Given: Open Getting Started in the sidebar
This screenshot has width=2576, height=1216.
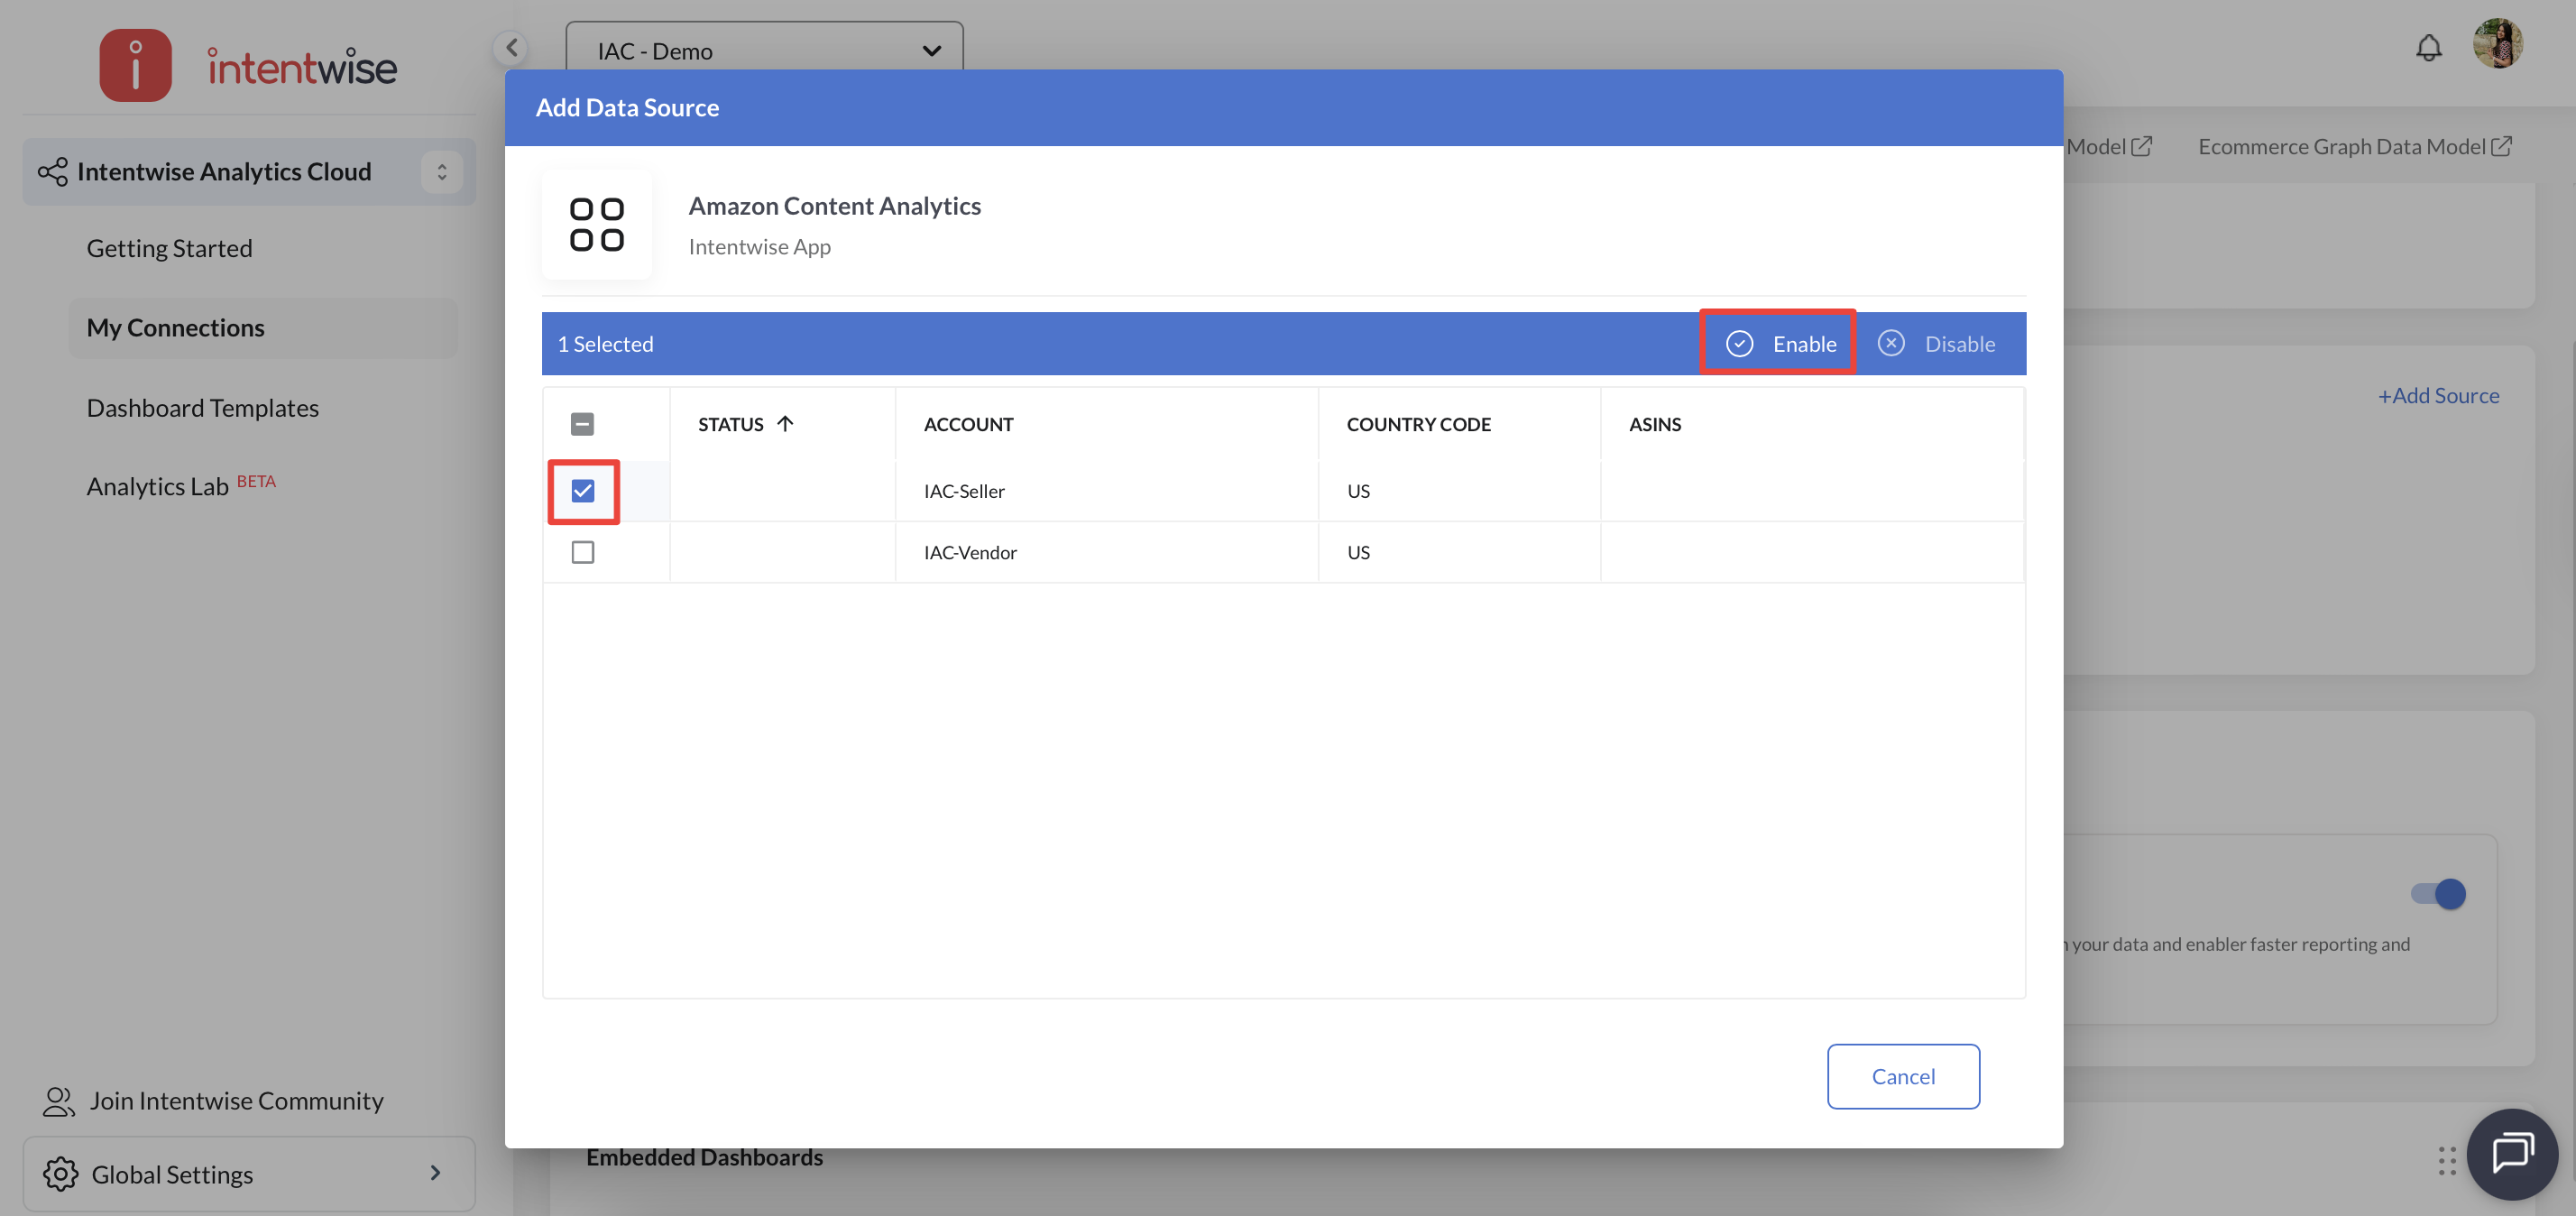Looking at the screenshot, I should [169, 248].
